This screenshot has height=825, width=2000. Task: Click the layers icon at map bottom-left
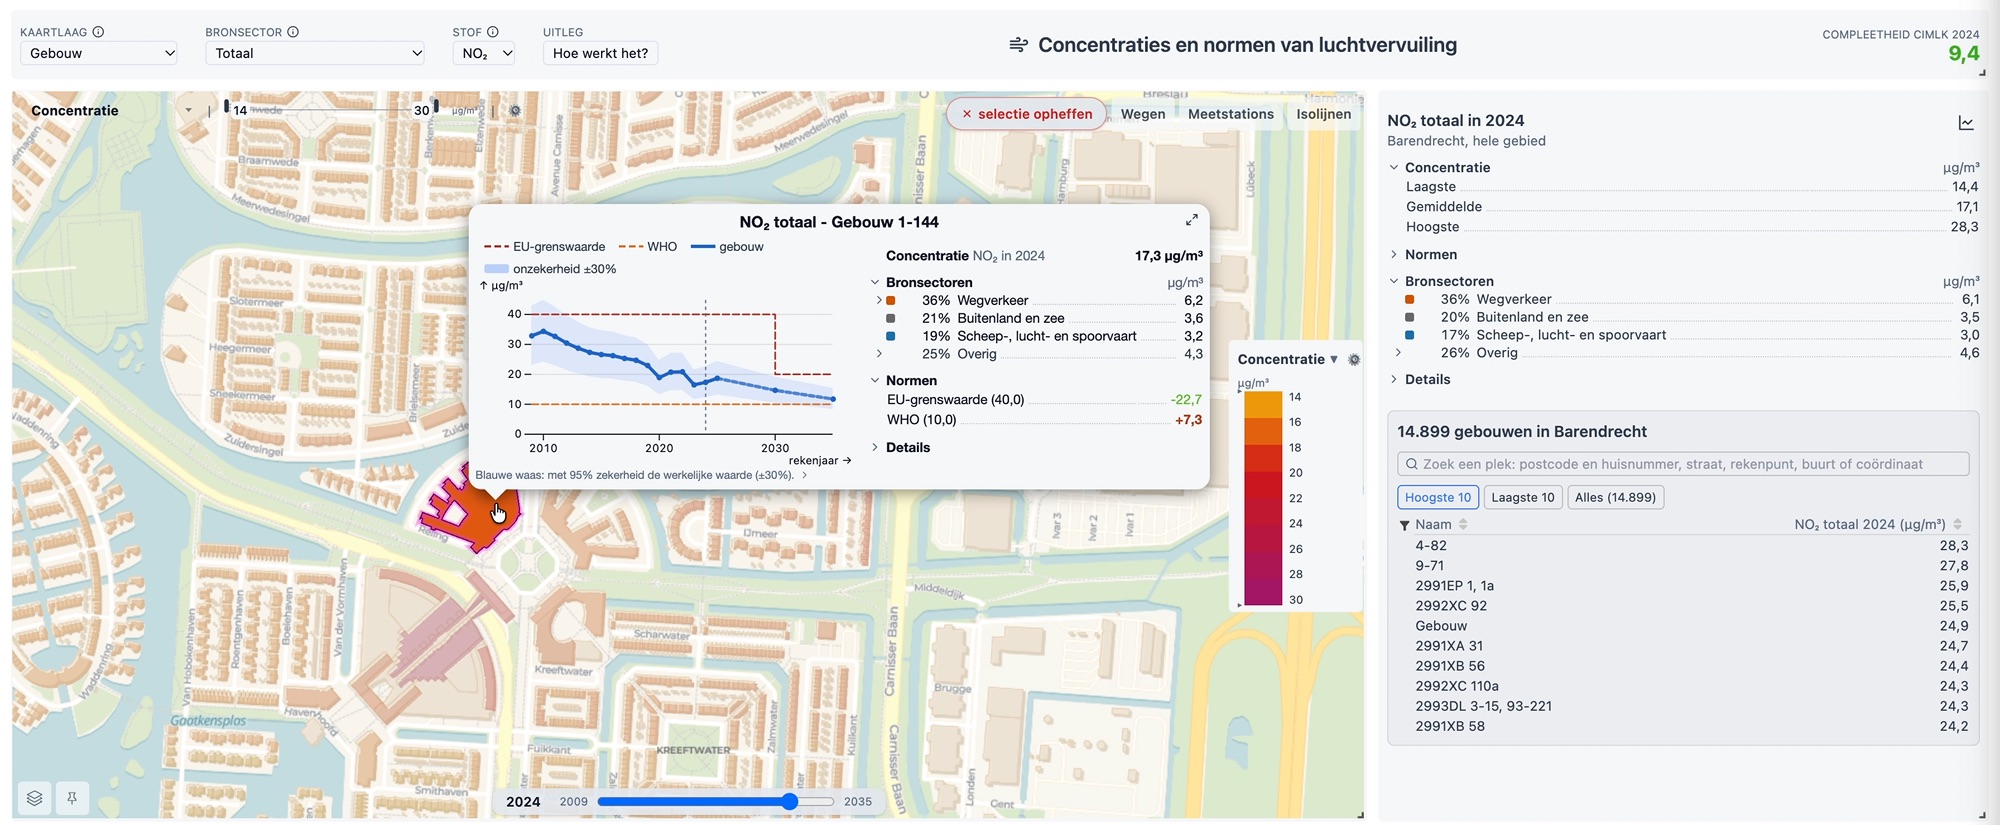click(x=35, y=798)
